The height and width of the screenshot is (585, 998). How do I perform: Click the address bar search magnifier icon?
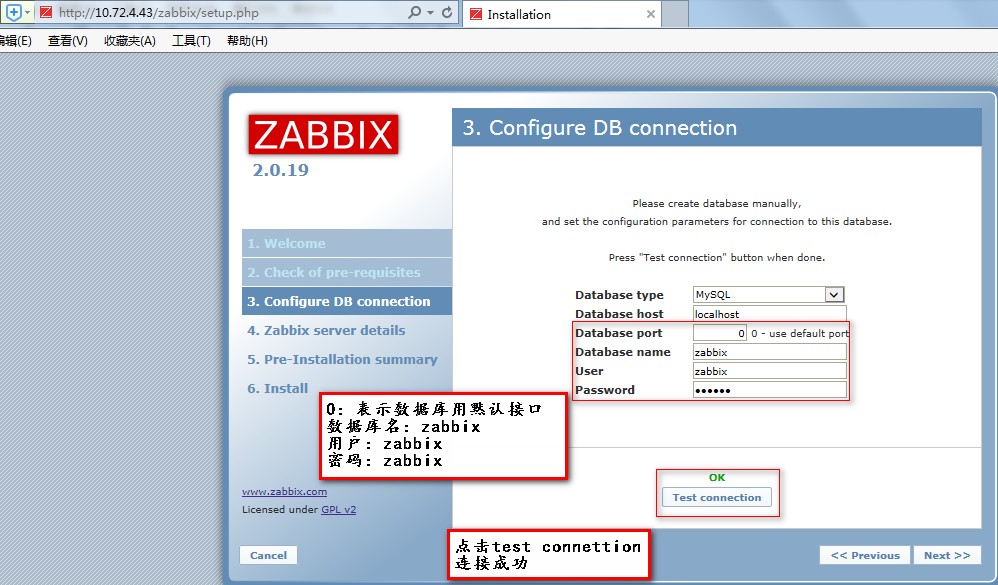click(414, 12)
